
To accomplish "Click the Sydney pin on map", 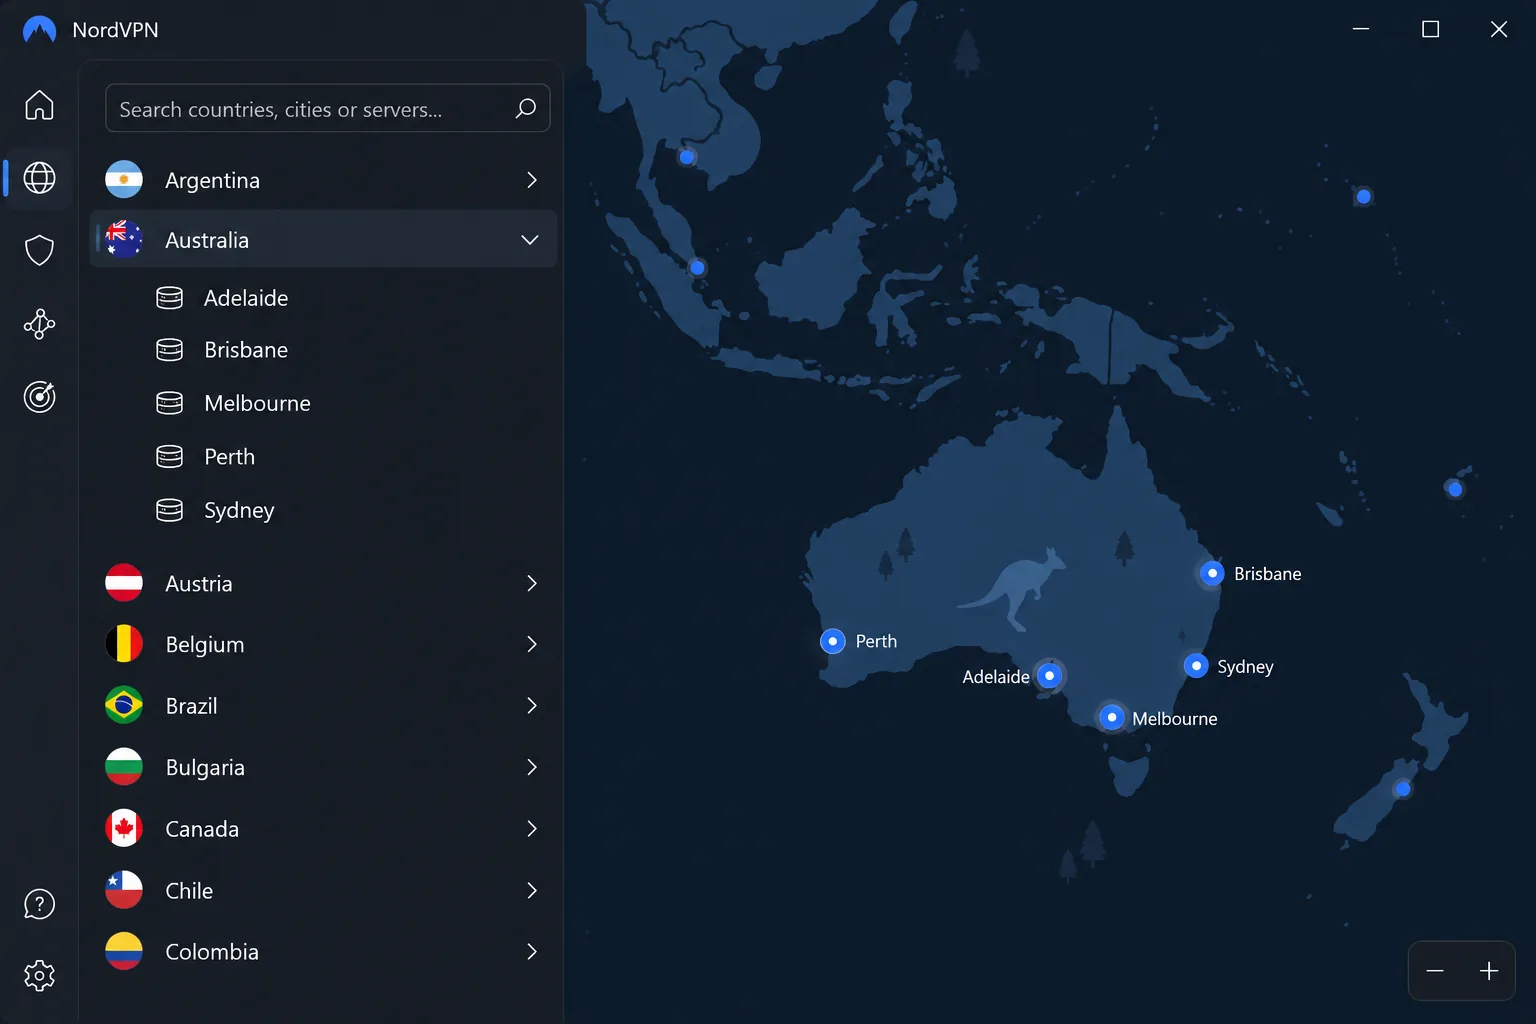I will pyautogui.click(x=1196, y=666).
